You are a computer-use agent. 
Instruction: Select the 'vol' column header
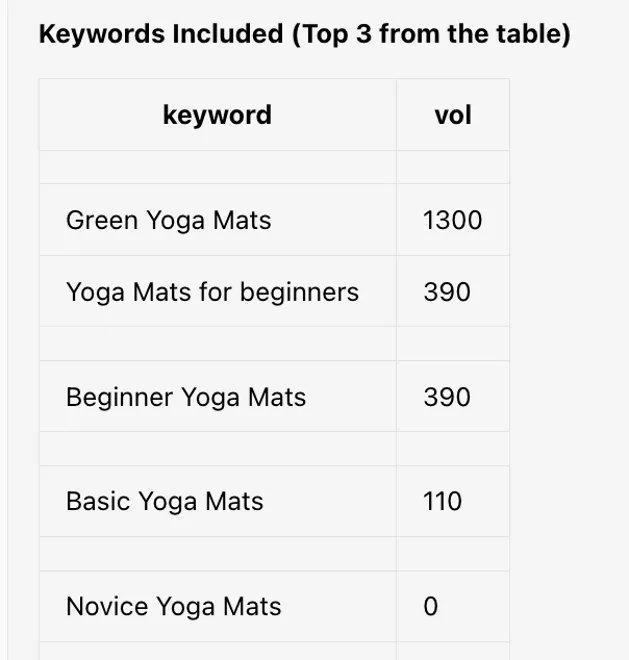pyautogui.click(x=452, y=115)
